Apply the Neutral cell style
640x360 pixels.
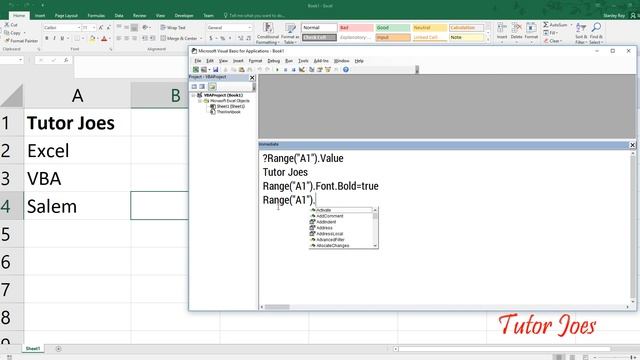(429, 28)
